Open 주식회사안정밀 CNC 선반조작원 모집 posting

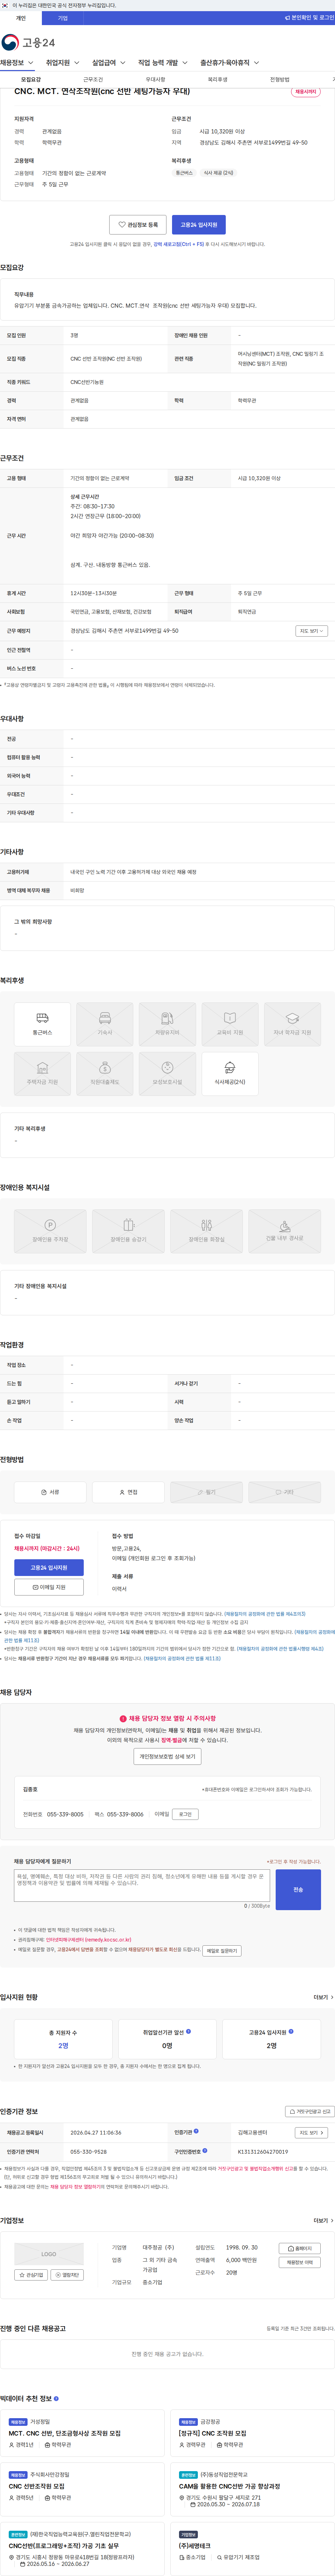37,2486
